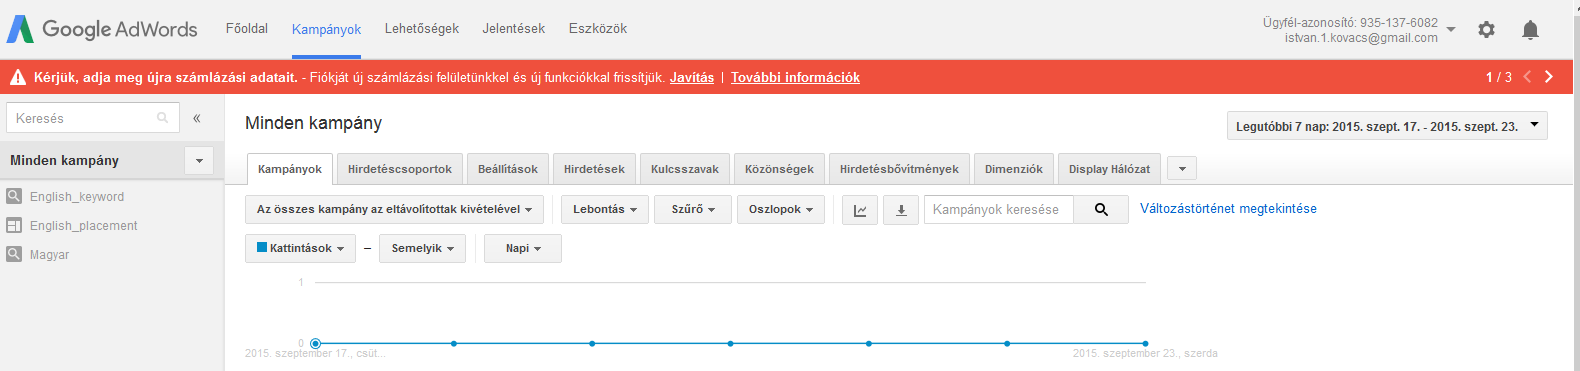This screenshot has width=1580, height=371.
Task: Click the download report icon
Action: click(901, 210)
